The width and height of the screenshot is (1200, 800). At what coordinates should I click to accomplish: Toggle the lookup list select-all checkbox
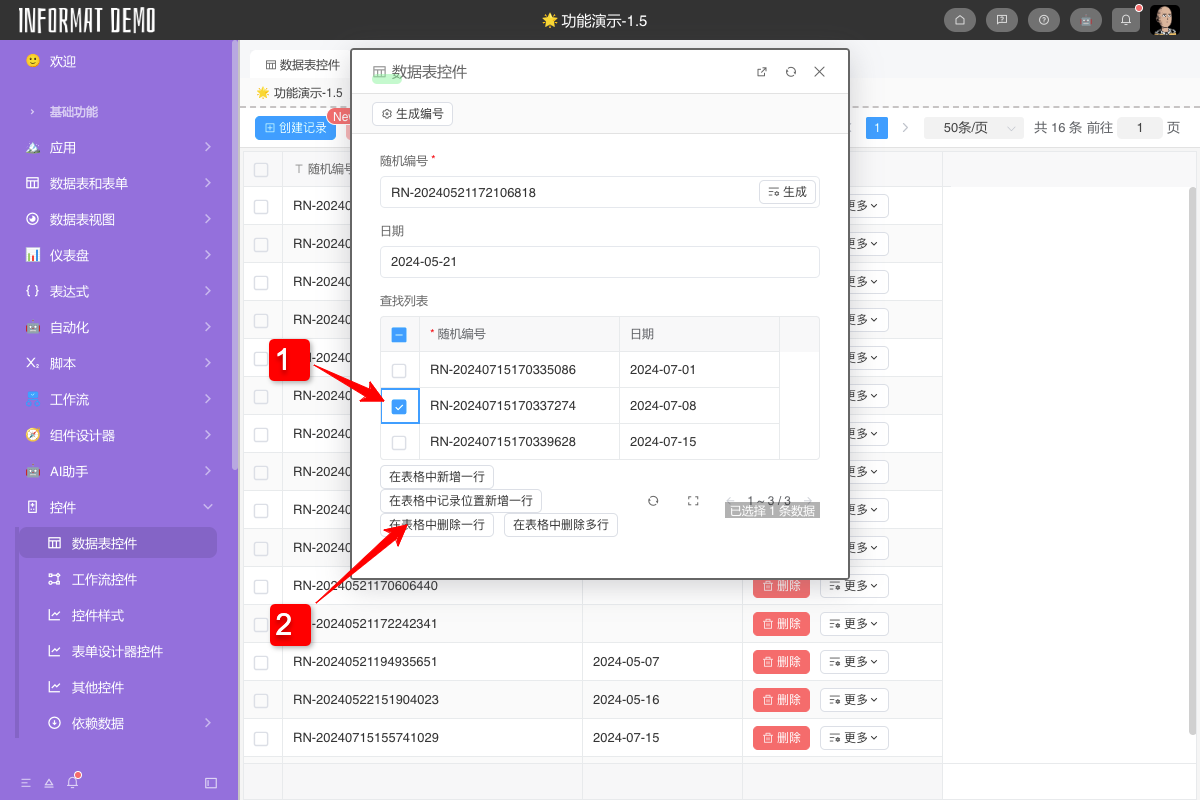(x=399, y=335)
